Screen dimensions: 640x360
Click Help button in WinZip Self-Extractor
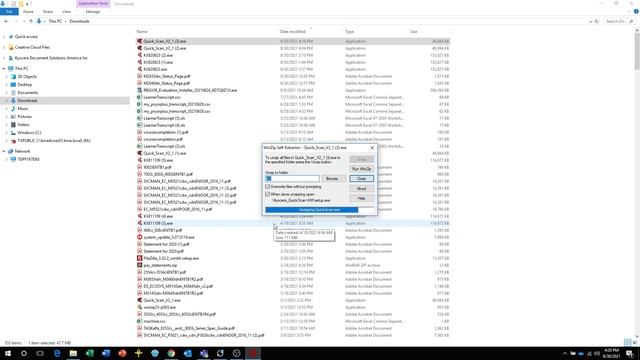point(361,198)
